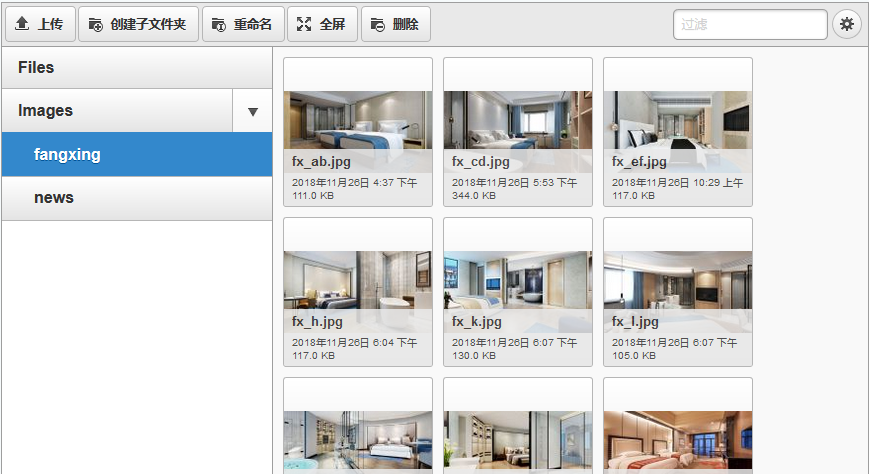869x474 pixels.
Task: Click the delete (删除) button
Action: pyautogui.click(x=395, y=24)
